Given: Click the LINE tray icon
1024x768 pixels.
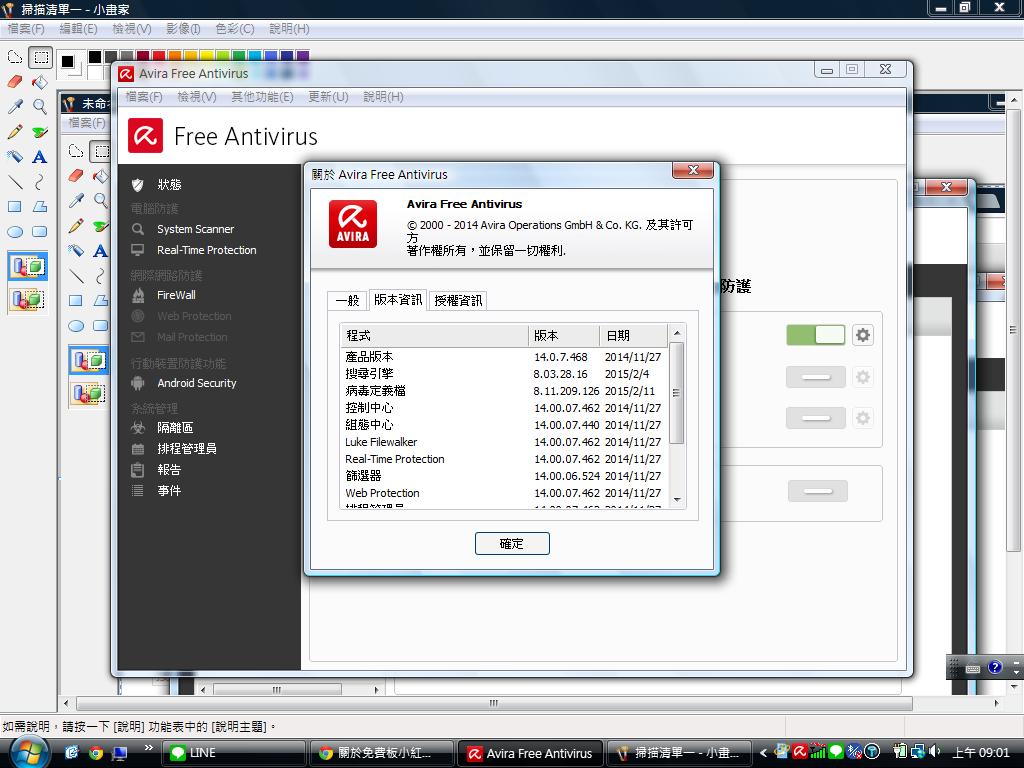Looking at the screenshot, I should point(835,752).
